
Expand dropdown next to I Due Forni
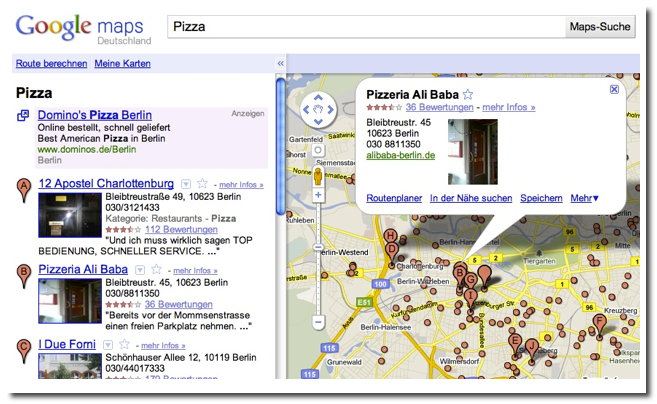point(108,345)
